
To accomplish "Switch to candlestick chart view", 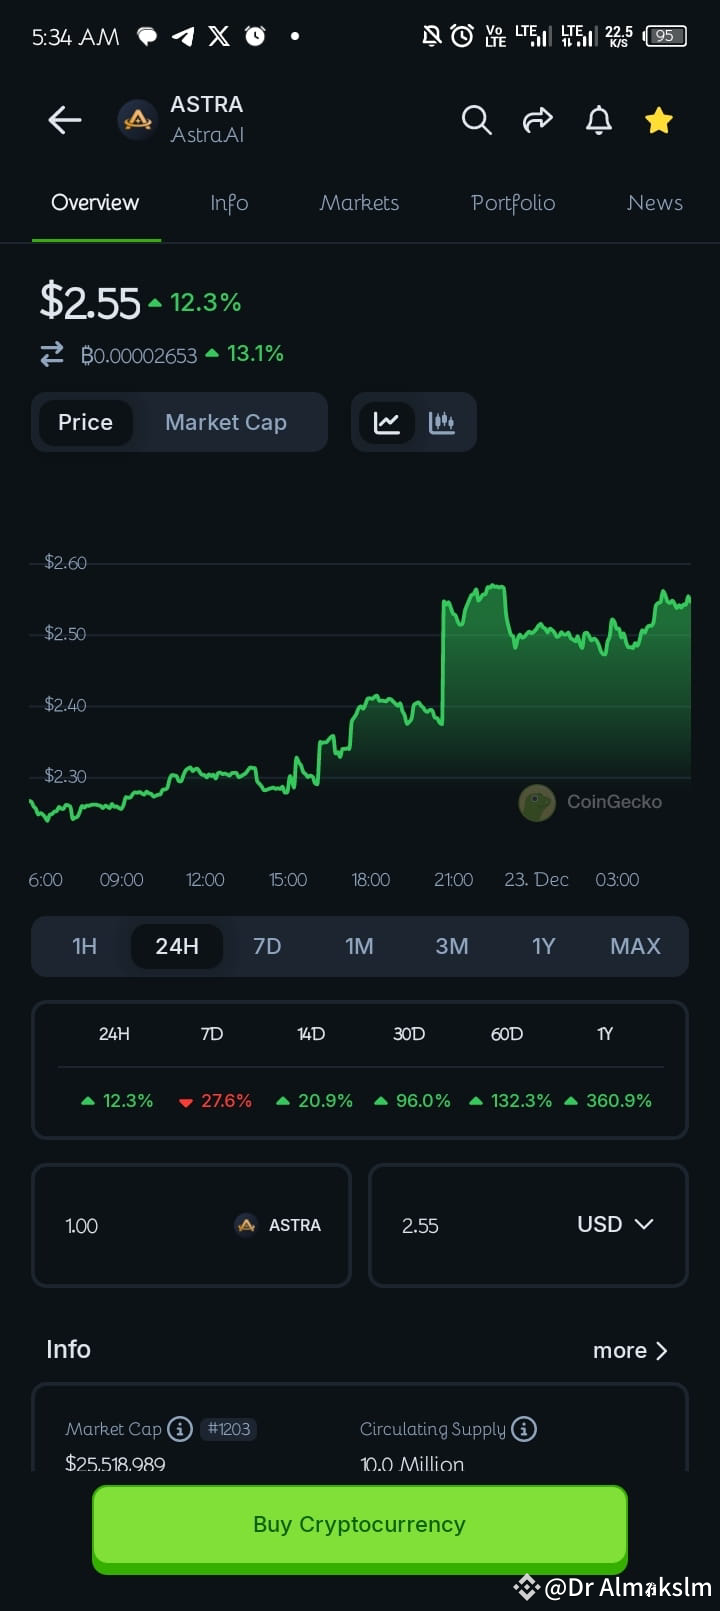I will click(442, 422).
